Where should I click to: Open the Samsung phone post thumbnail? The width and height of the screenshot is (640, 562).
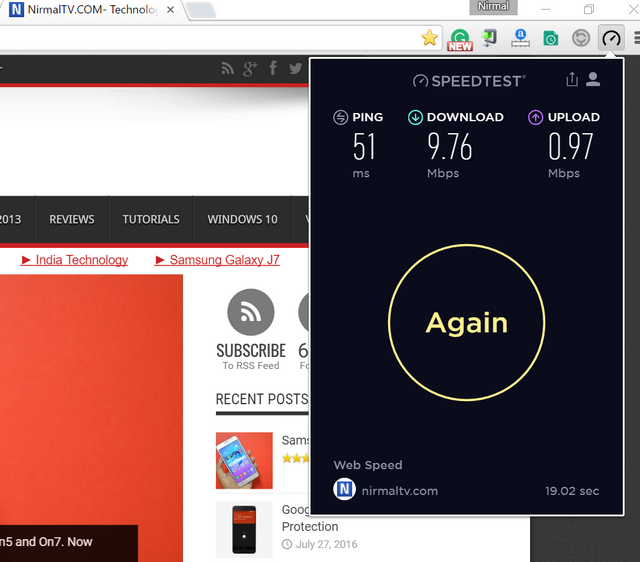(244, 460)
